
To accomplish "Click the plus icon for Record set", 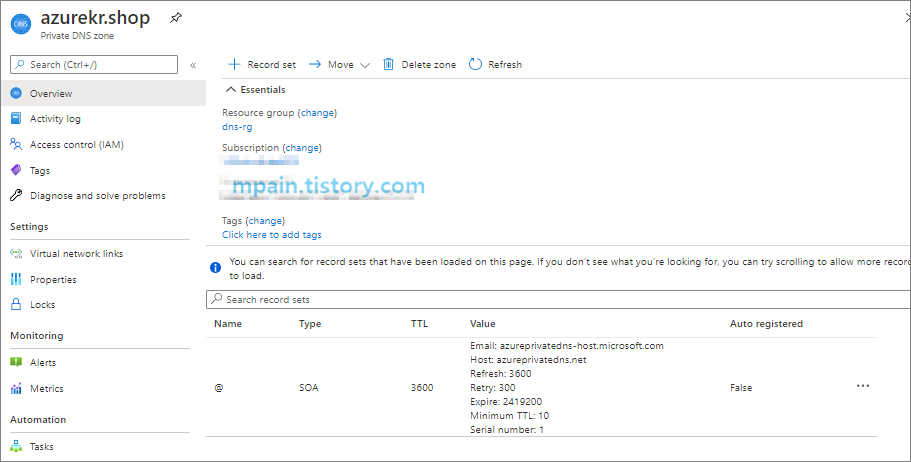I will (234, 64).
